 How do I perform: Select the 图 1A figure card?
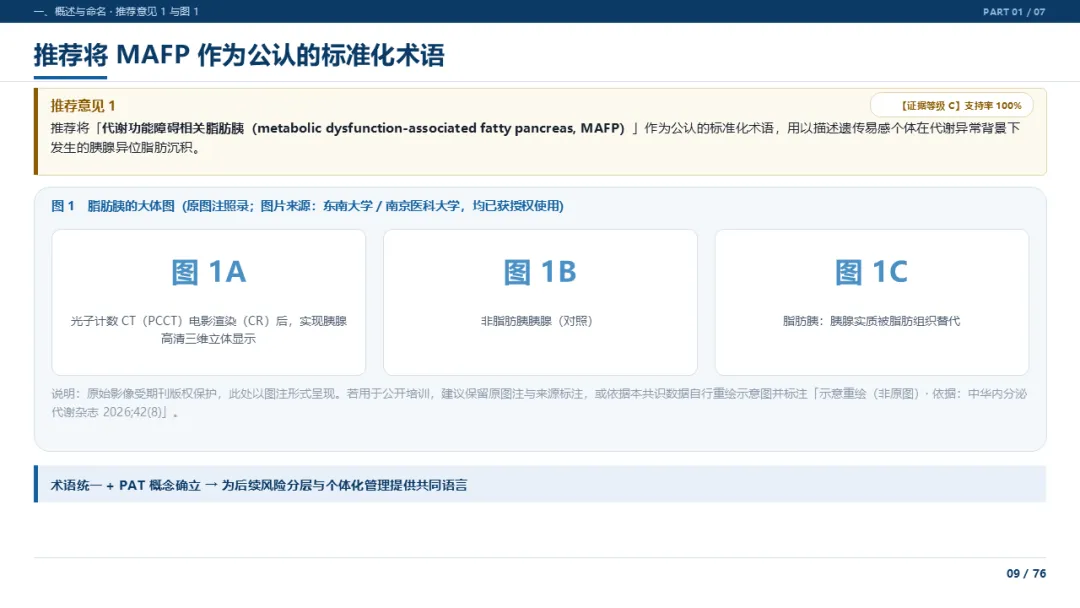[x=209, y=302]
